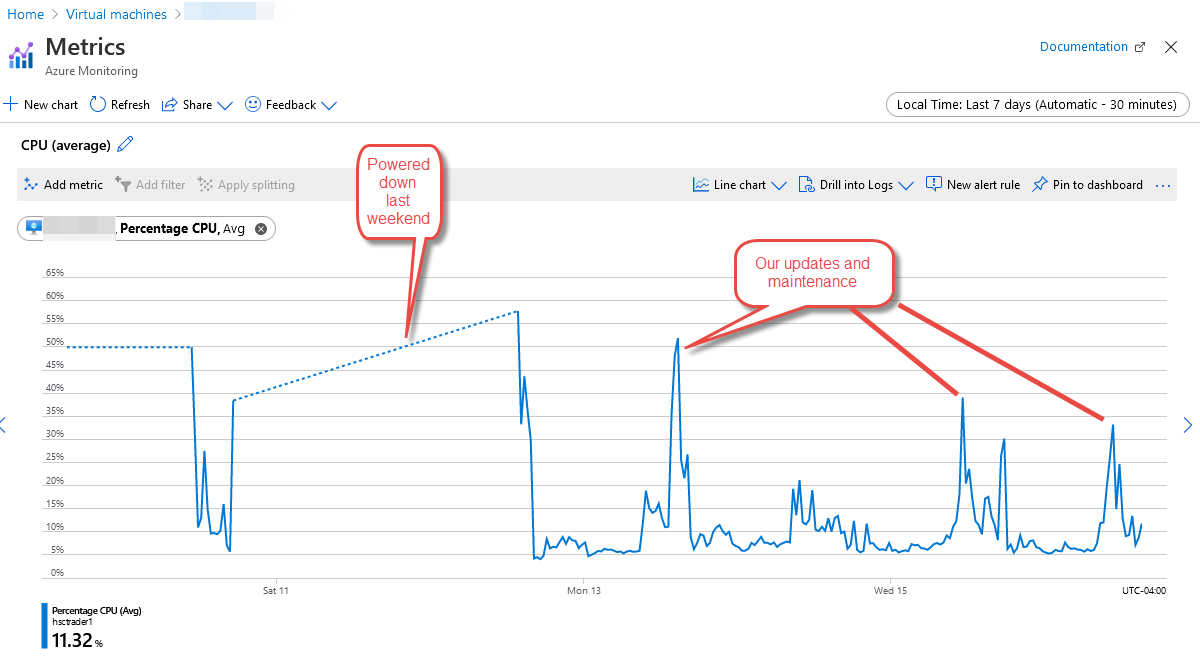Open Drill into Logs dropdown
The image size is (1200, 664).
click(857, 185)
